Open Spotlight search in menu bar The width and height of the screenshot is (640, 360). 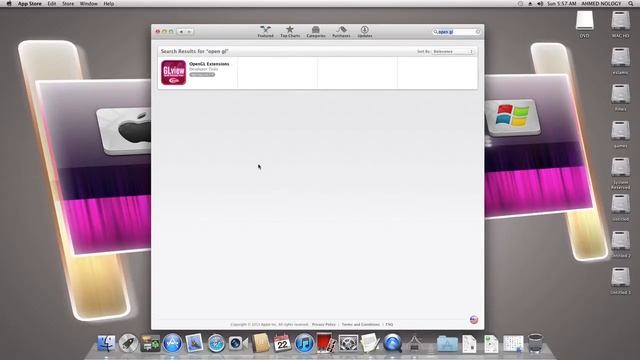(x=631, y=3)
